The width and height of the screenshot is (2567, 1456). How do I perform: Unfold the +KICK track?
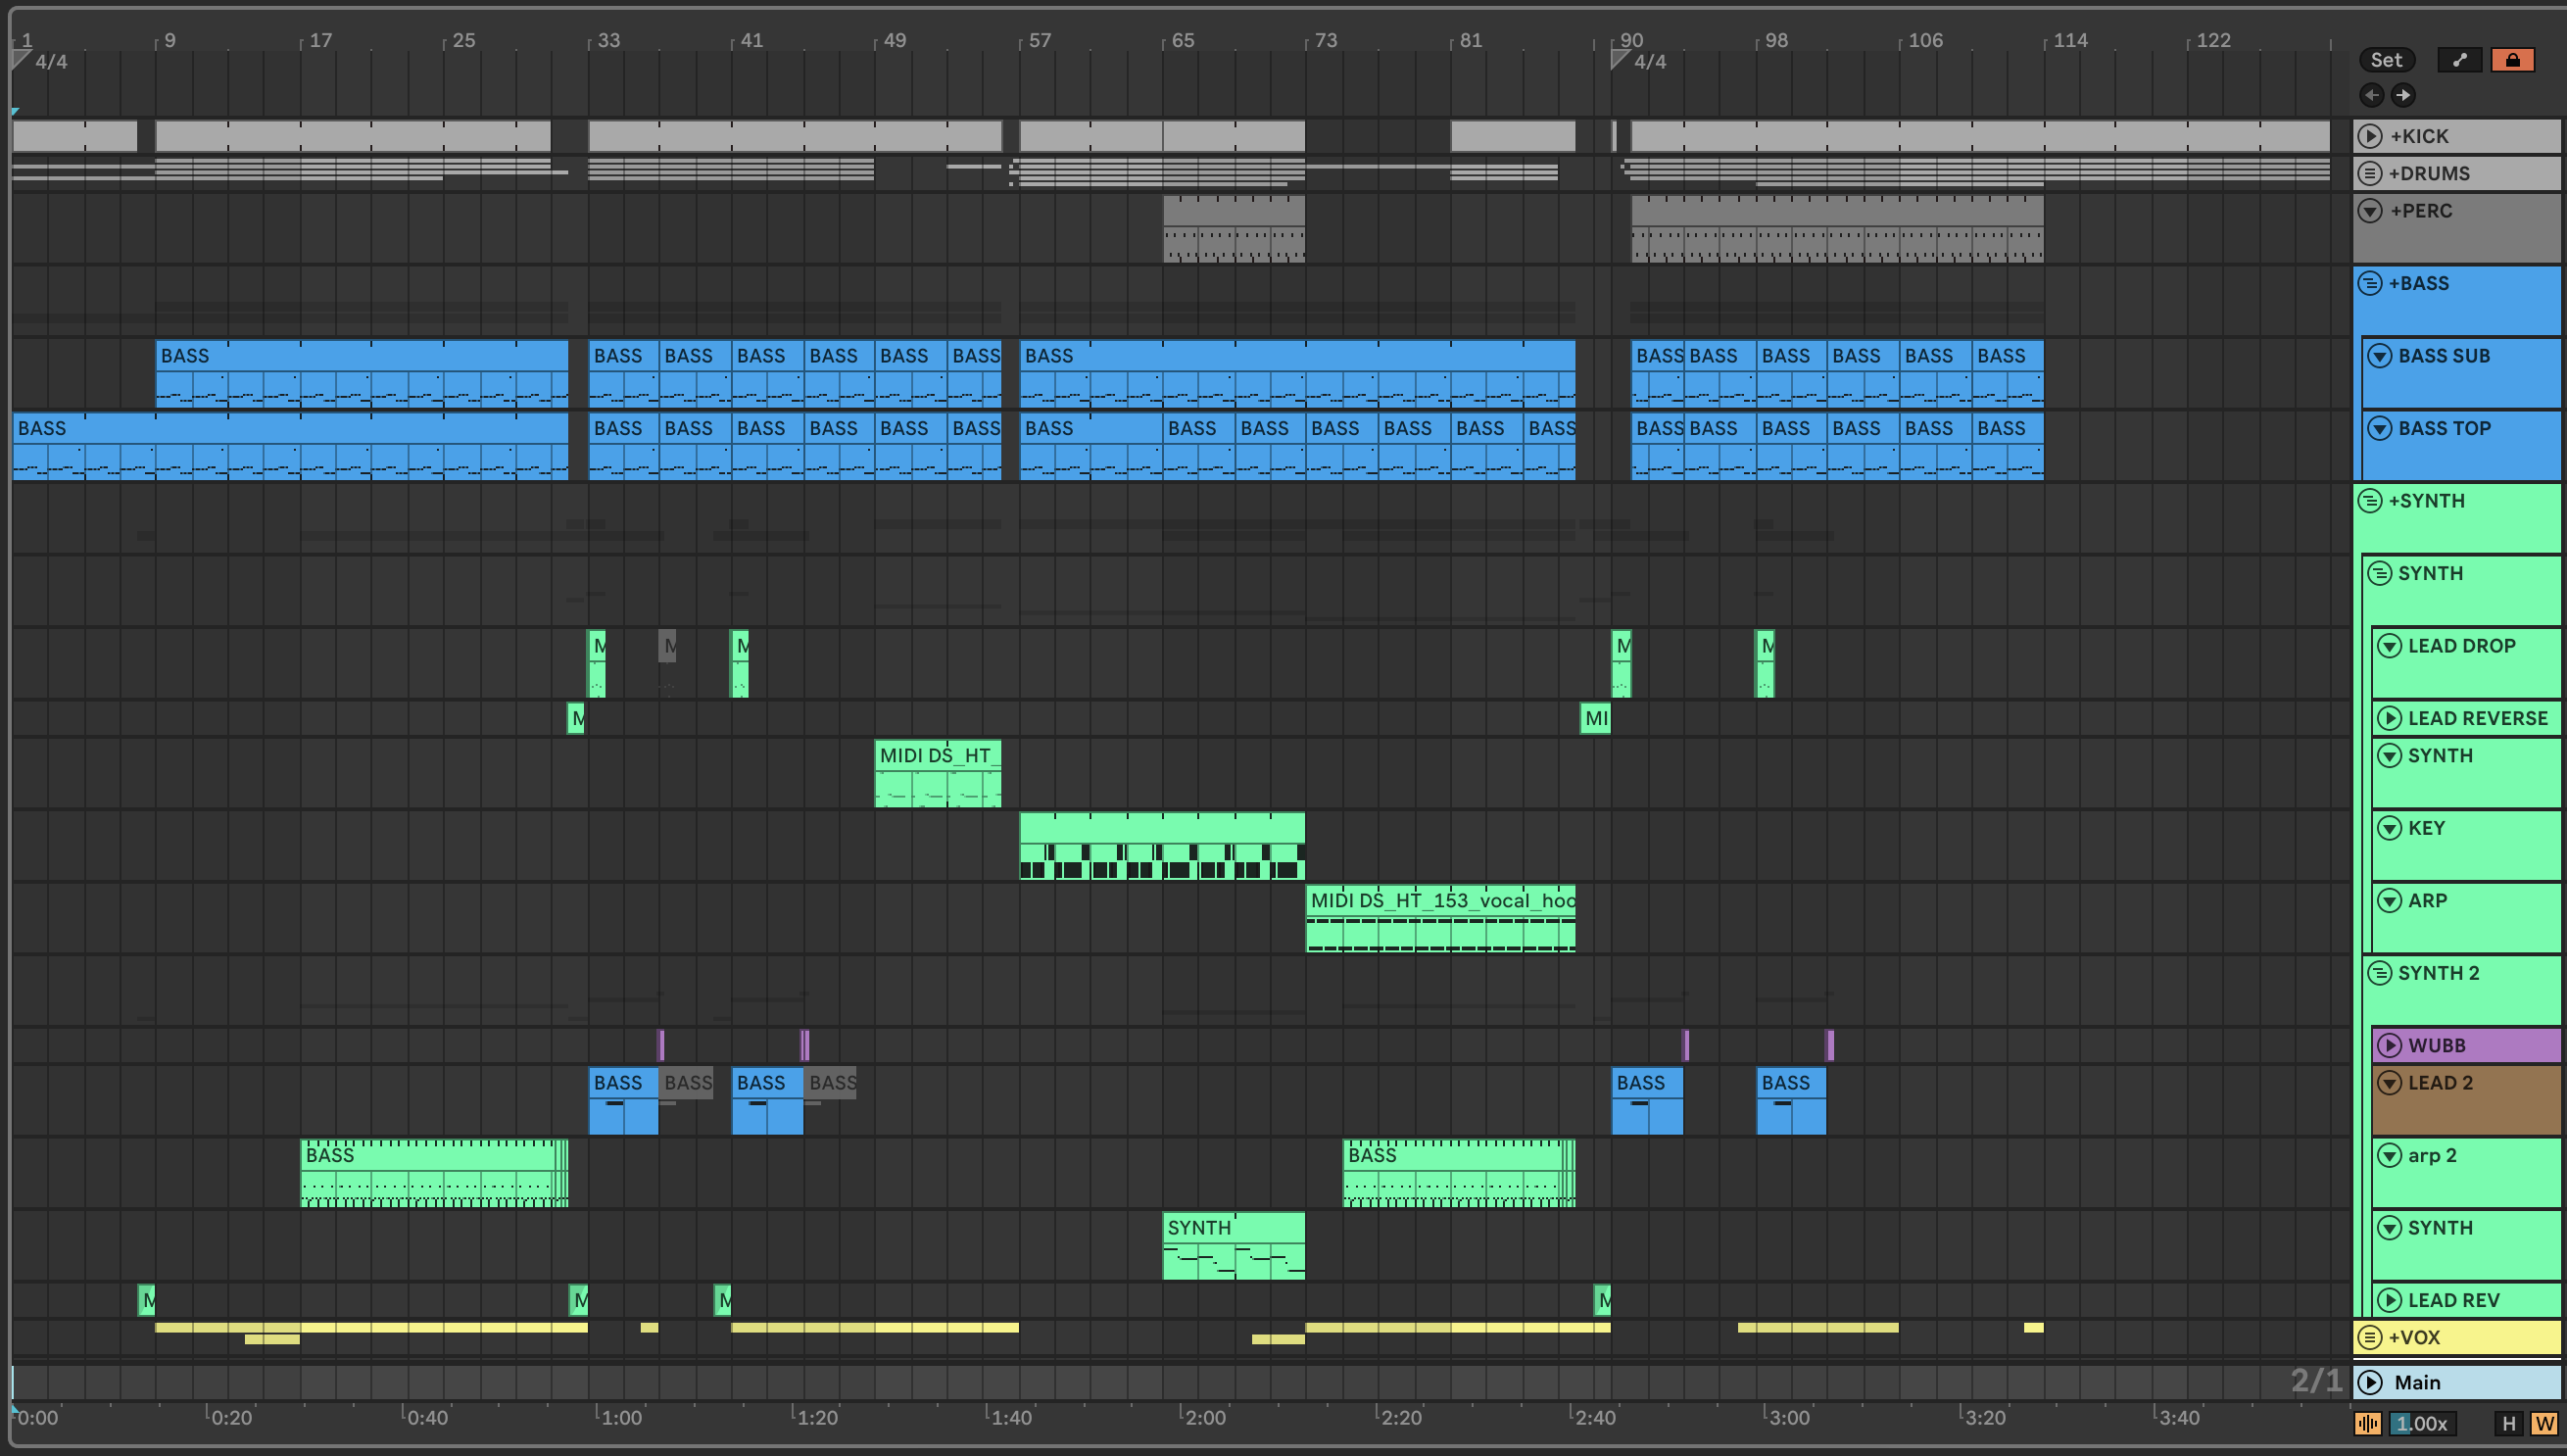(2369, 136)
